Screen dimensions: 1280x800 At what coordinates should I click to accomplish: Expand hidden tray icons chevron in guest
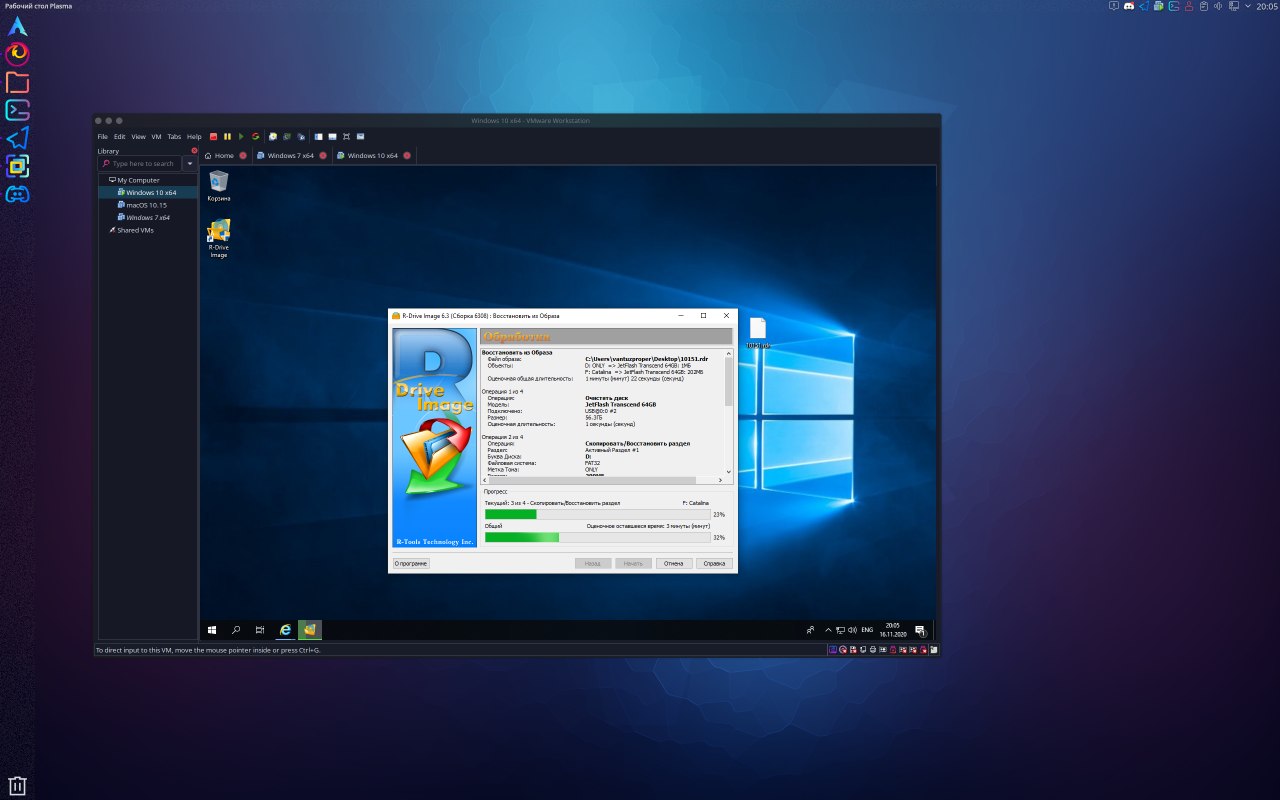828,630
